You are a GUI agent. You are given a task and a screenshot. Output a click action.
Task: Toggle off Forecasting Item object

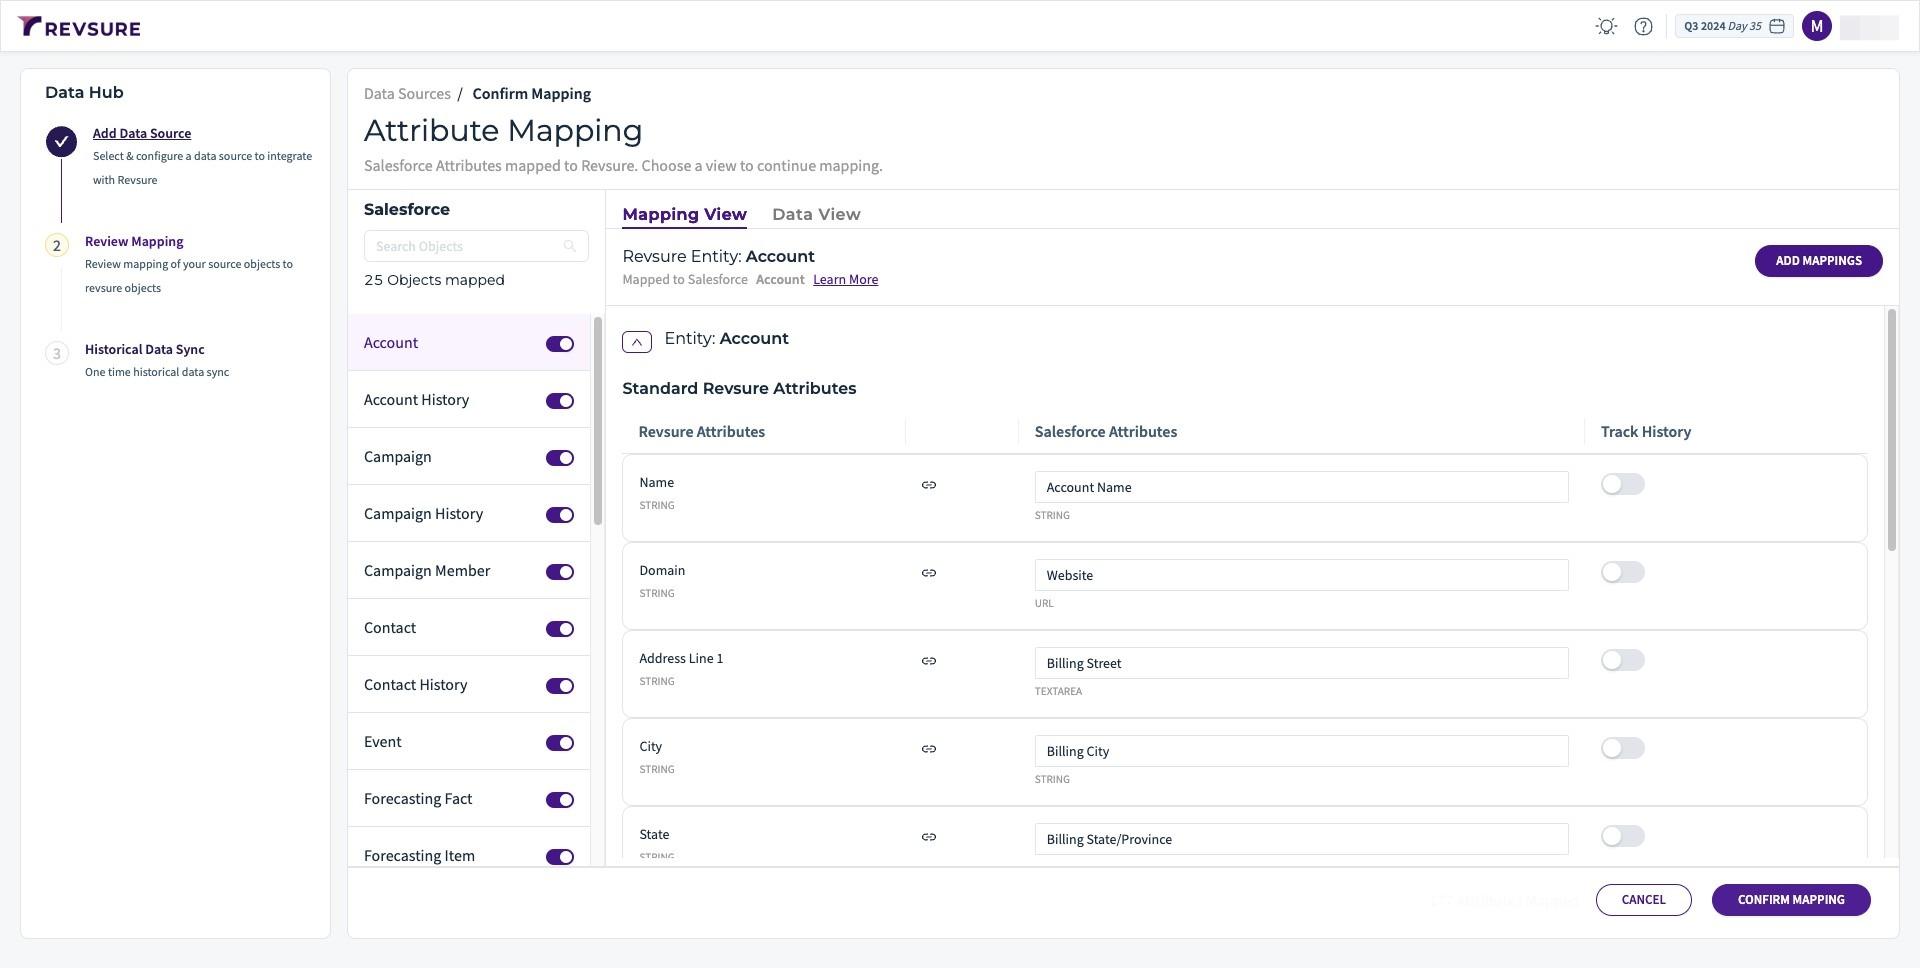(x=560, y=857)
